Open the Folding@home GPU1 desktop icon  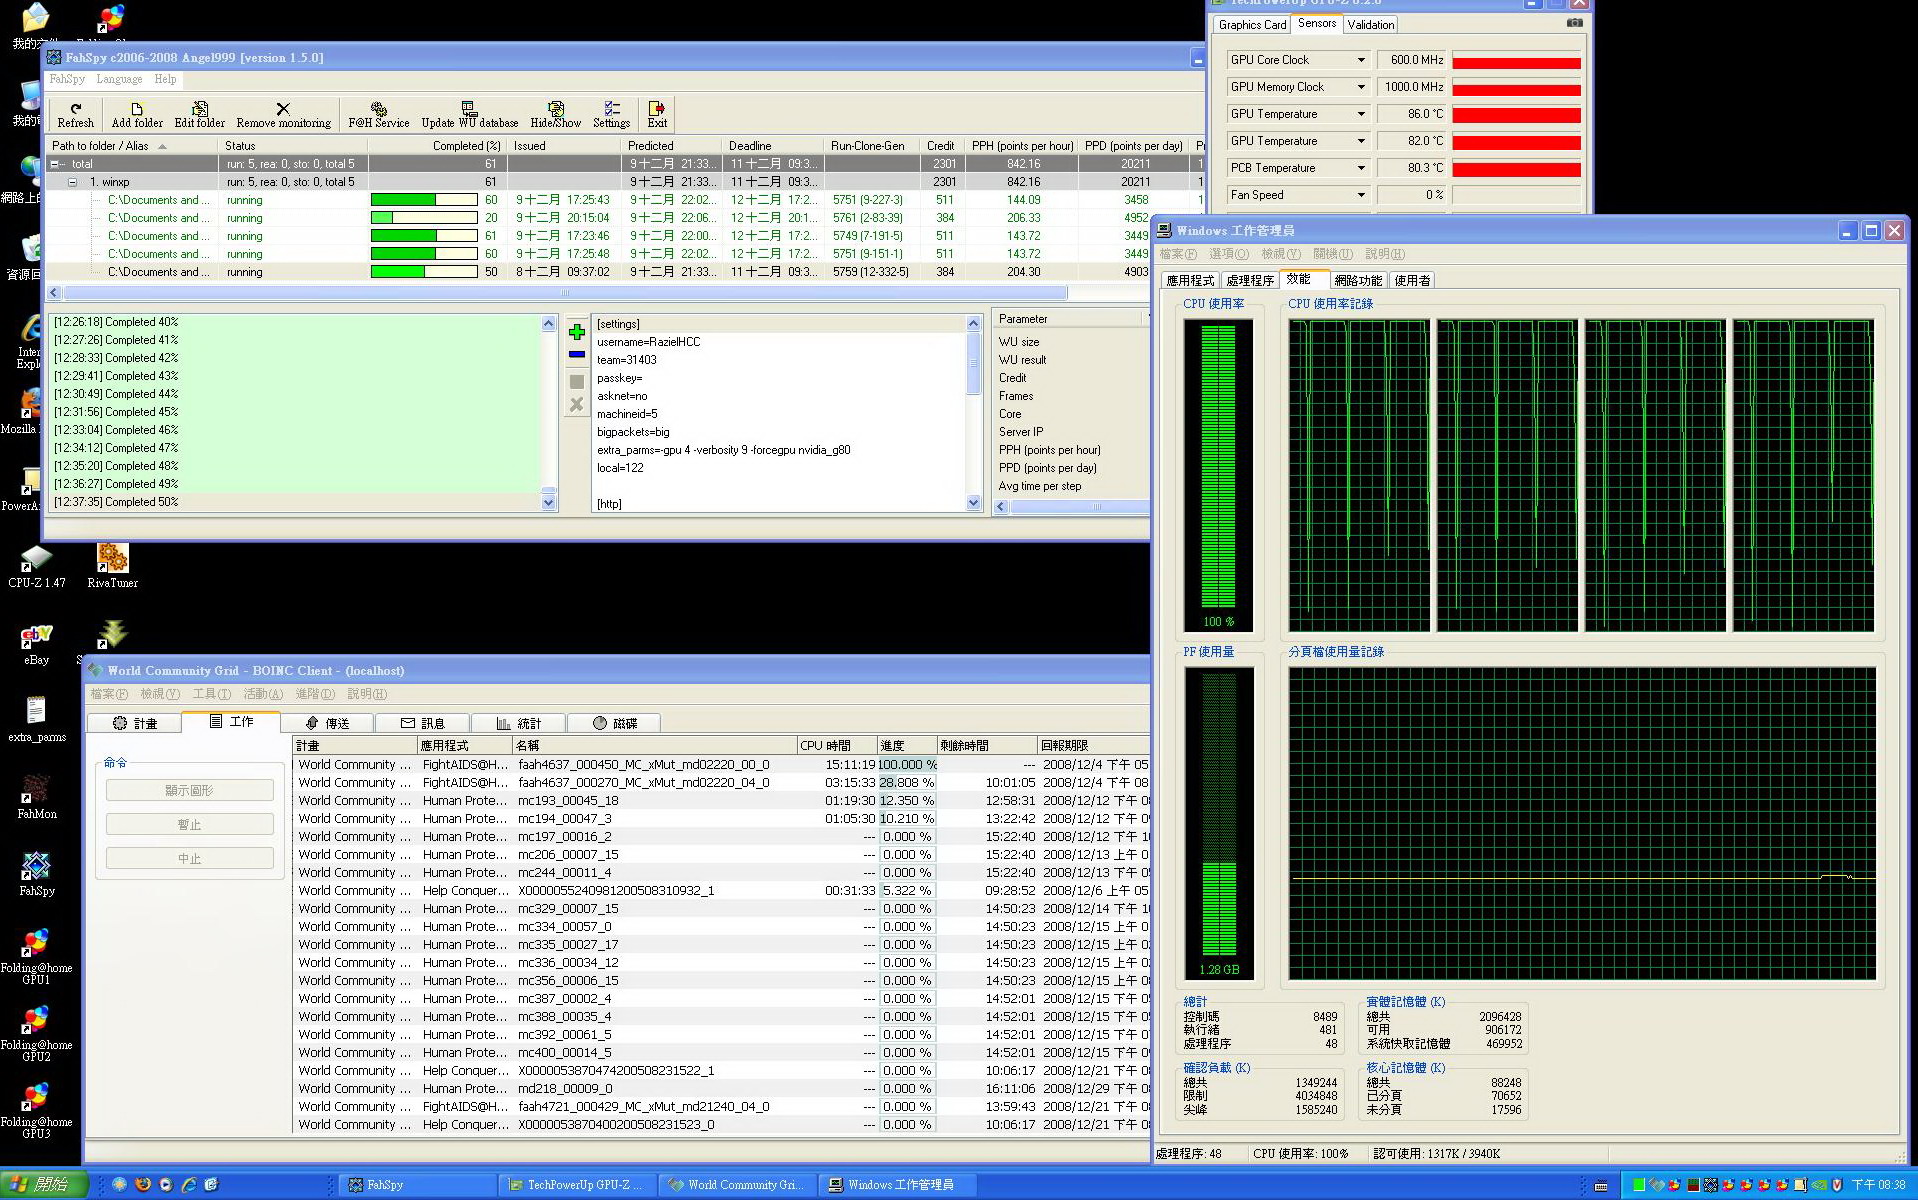(37, 957)
